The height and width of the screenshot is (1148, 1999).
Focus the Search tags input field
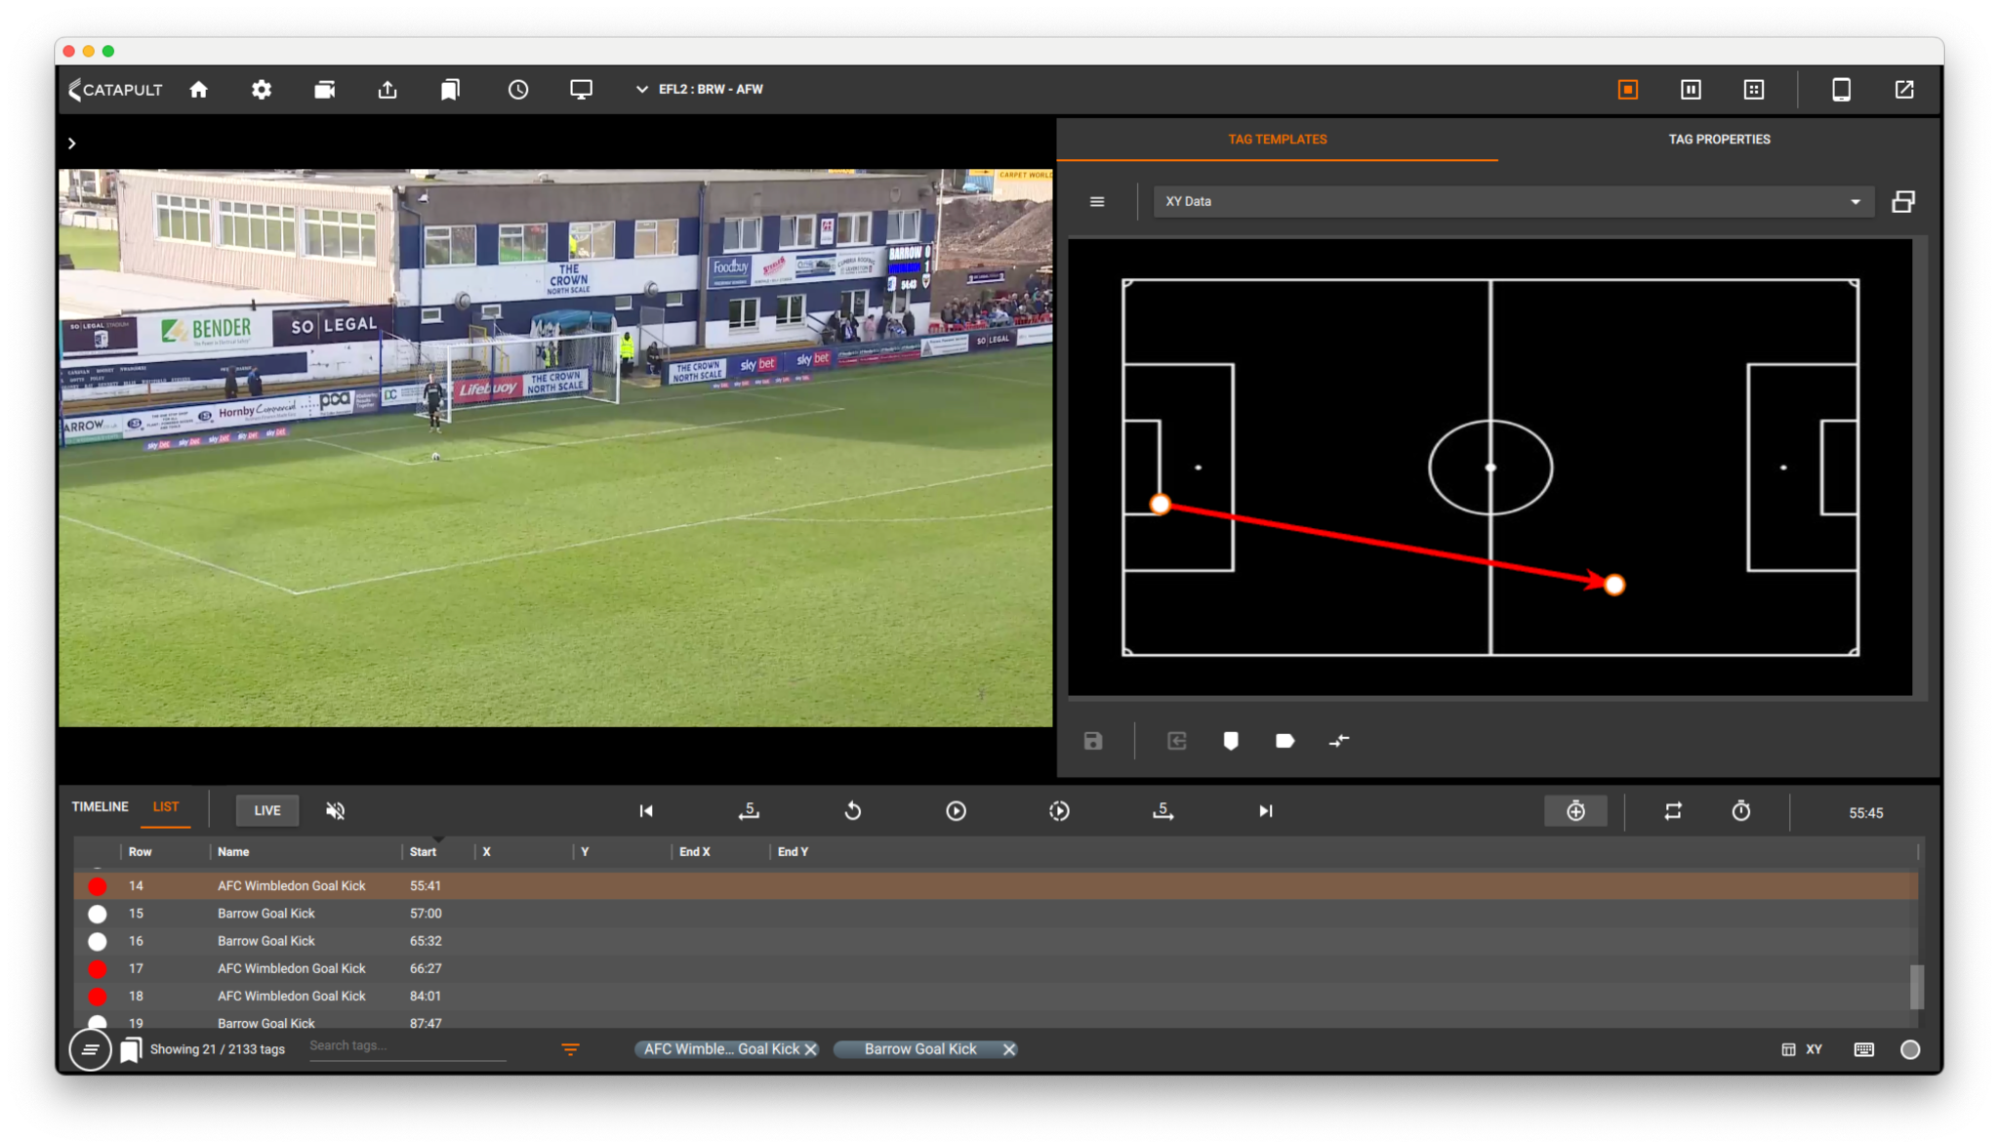(407, 1047)
